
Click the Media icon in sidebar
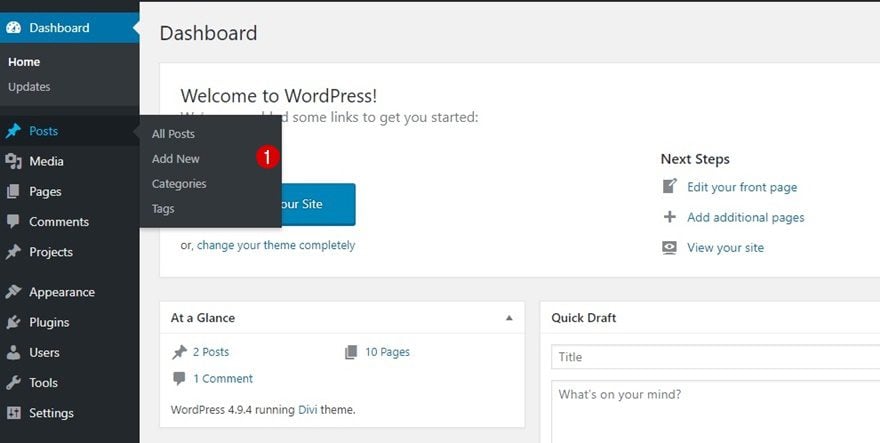click(13, 161)
